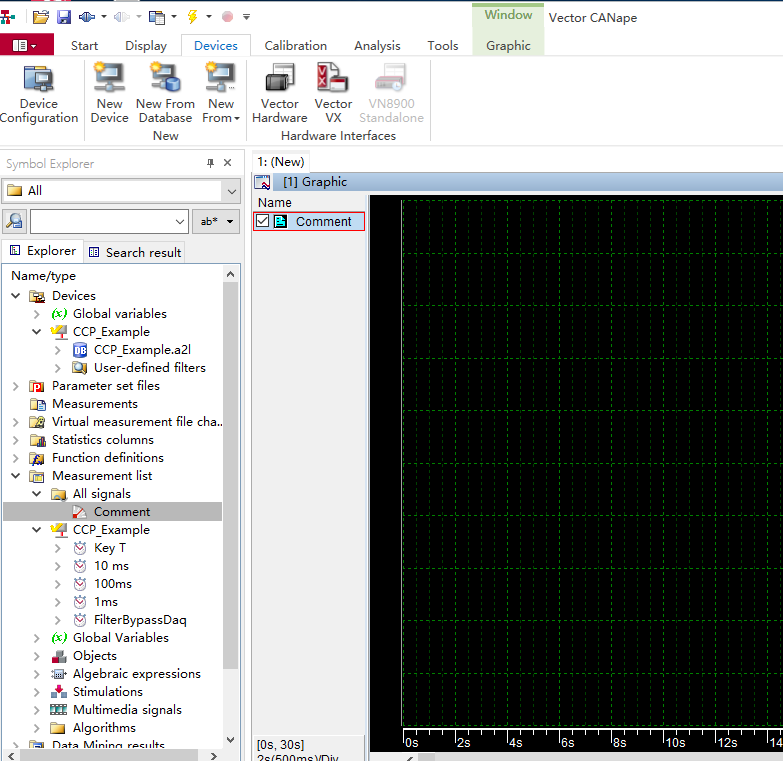Open Vector Hardware interfaces
783x761 pixels.
click(x=280, y=94)
